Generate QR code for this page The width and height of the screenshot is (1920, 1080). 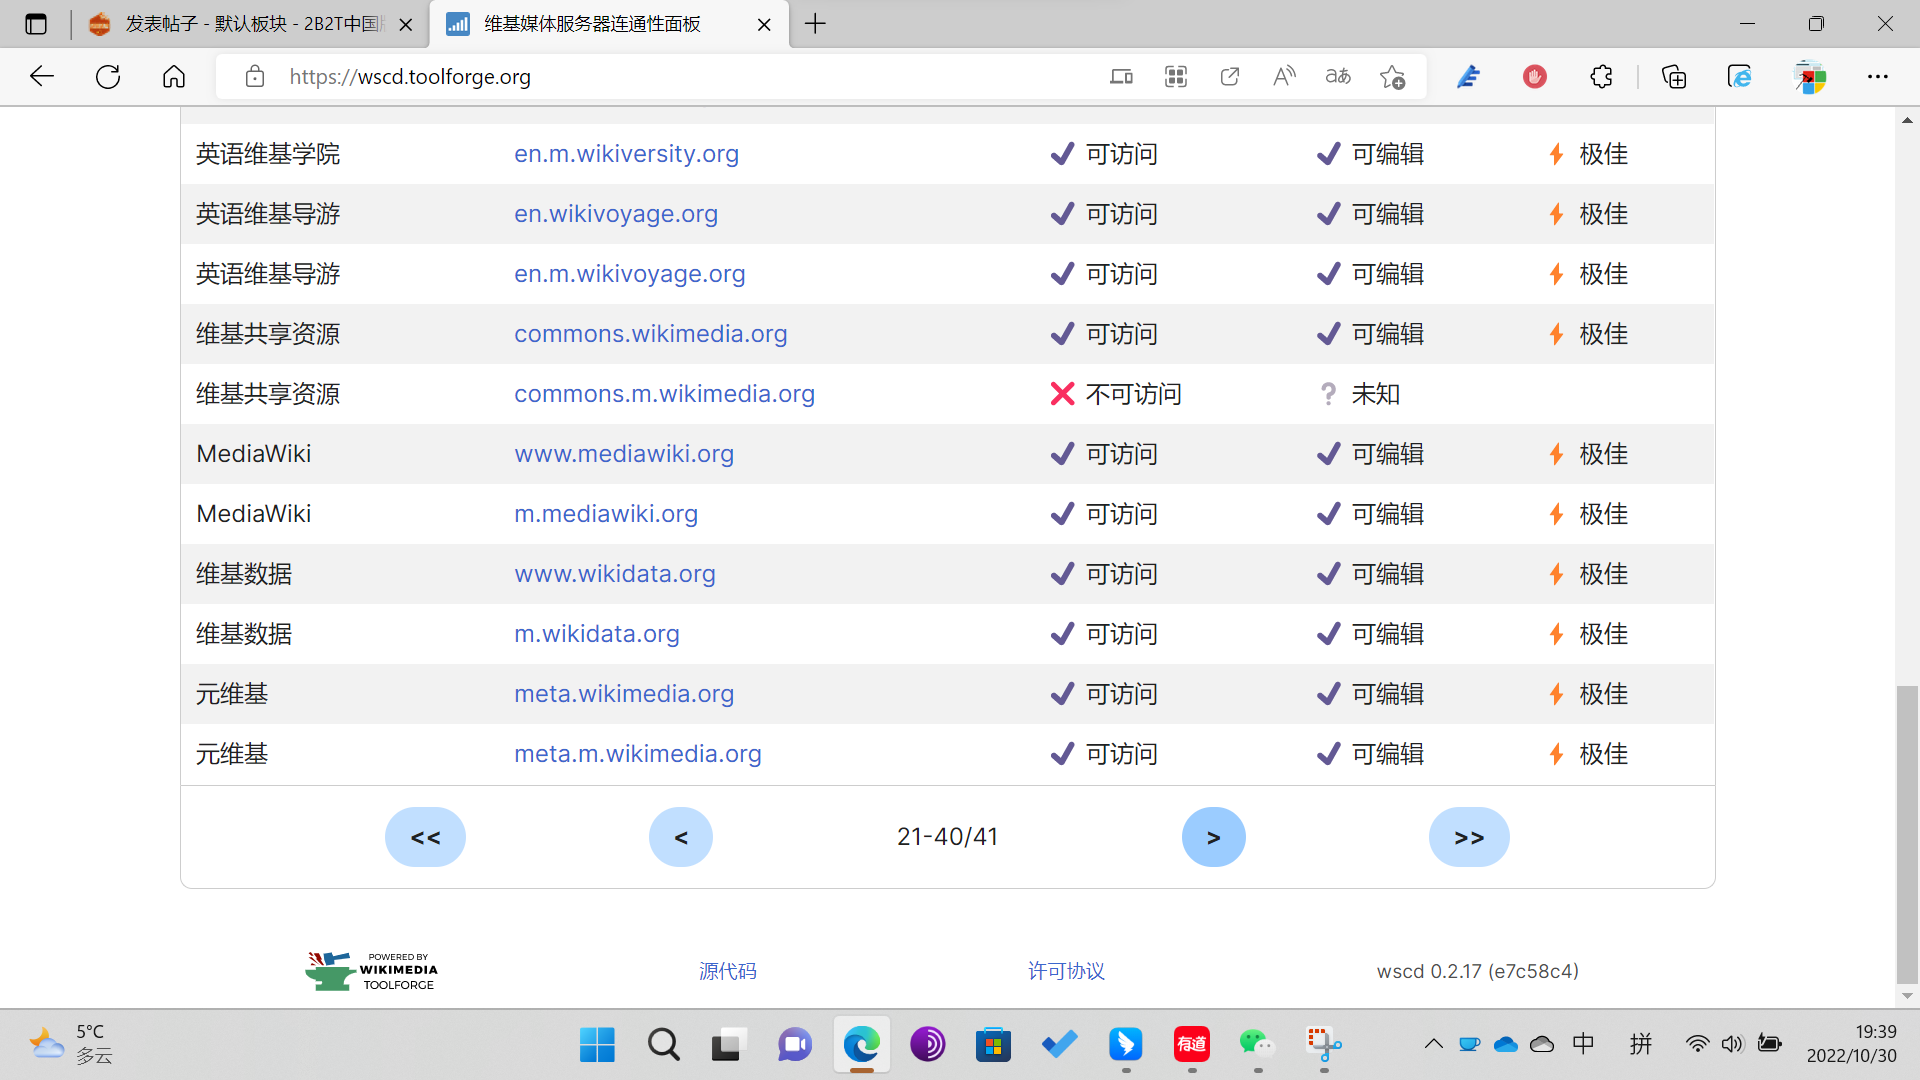point(1176,76)
